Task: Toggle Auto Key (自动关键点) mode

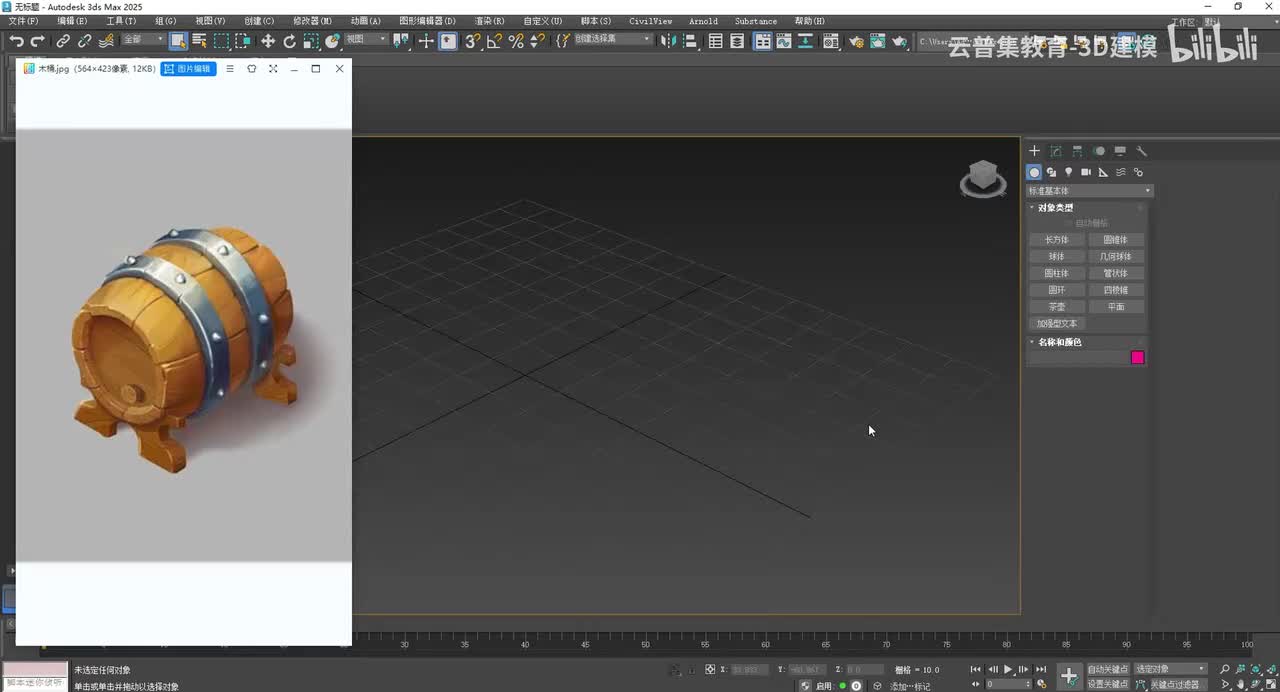Action: (x=1107, y=669)
